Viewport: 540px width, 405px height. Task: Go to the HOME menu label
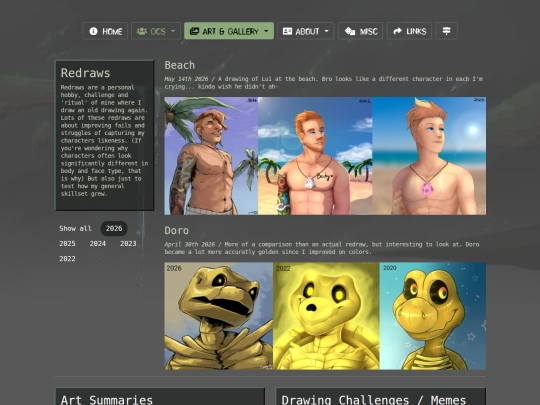click(x=112, y=31)
